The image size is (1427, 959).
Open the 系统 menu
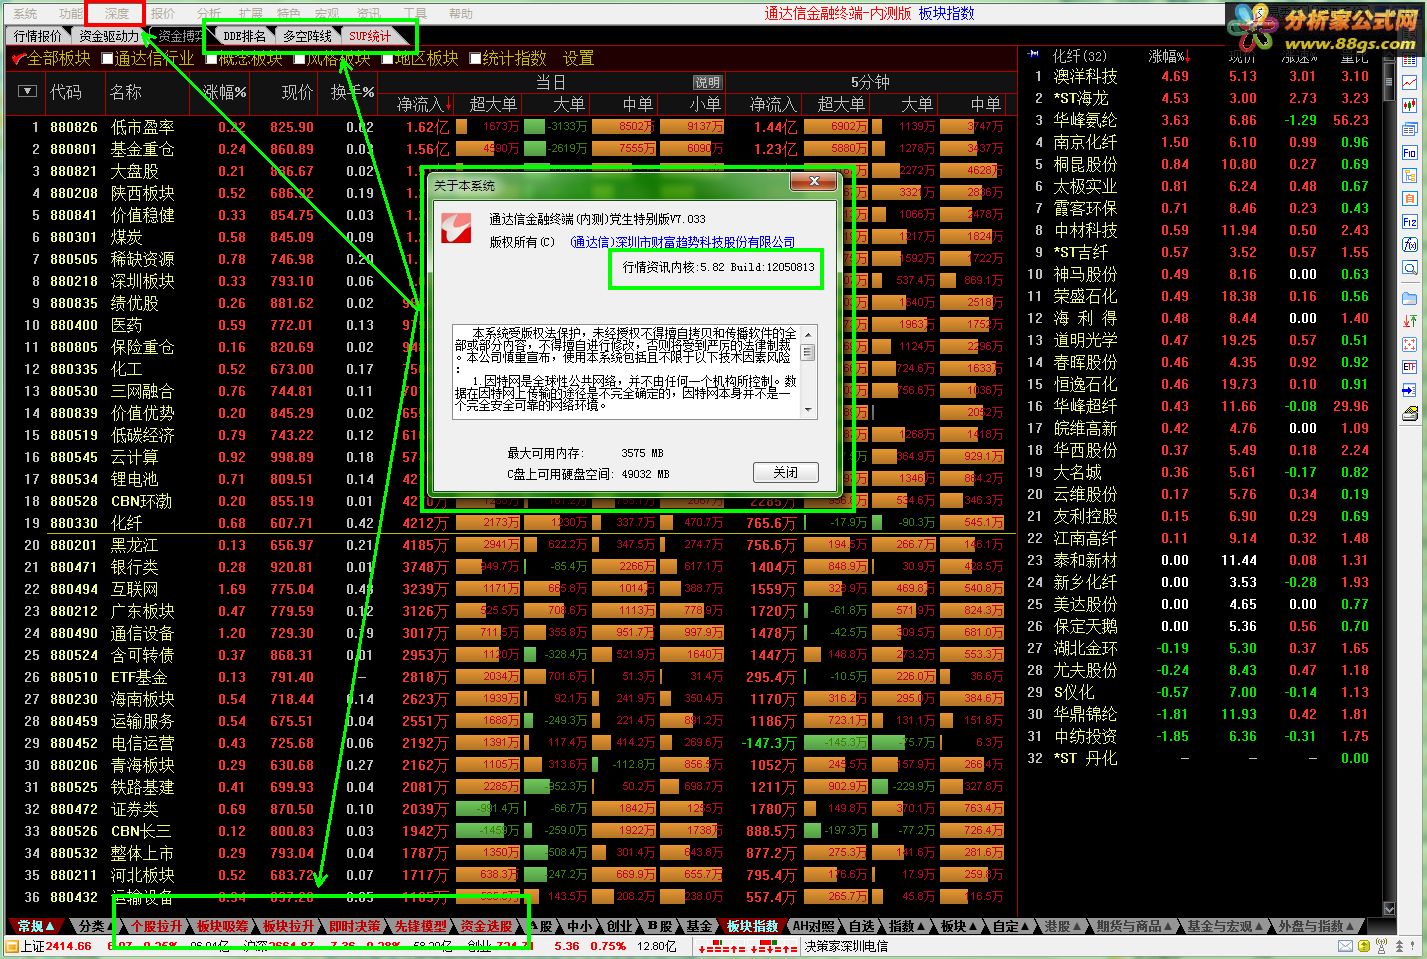click(26, 14)
